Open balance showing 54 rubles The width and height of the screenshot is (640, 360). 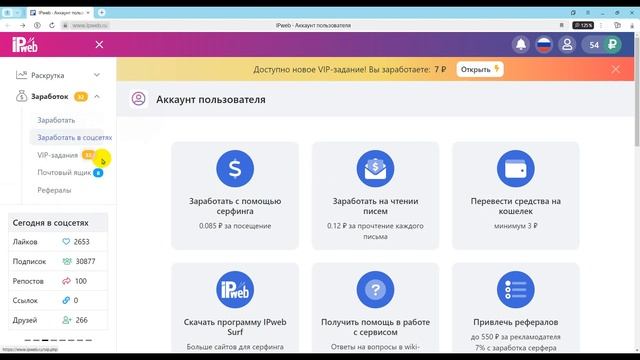coord(602,44)
